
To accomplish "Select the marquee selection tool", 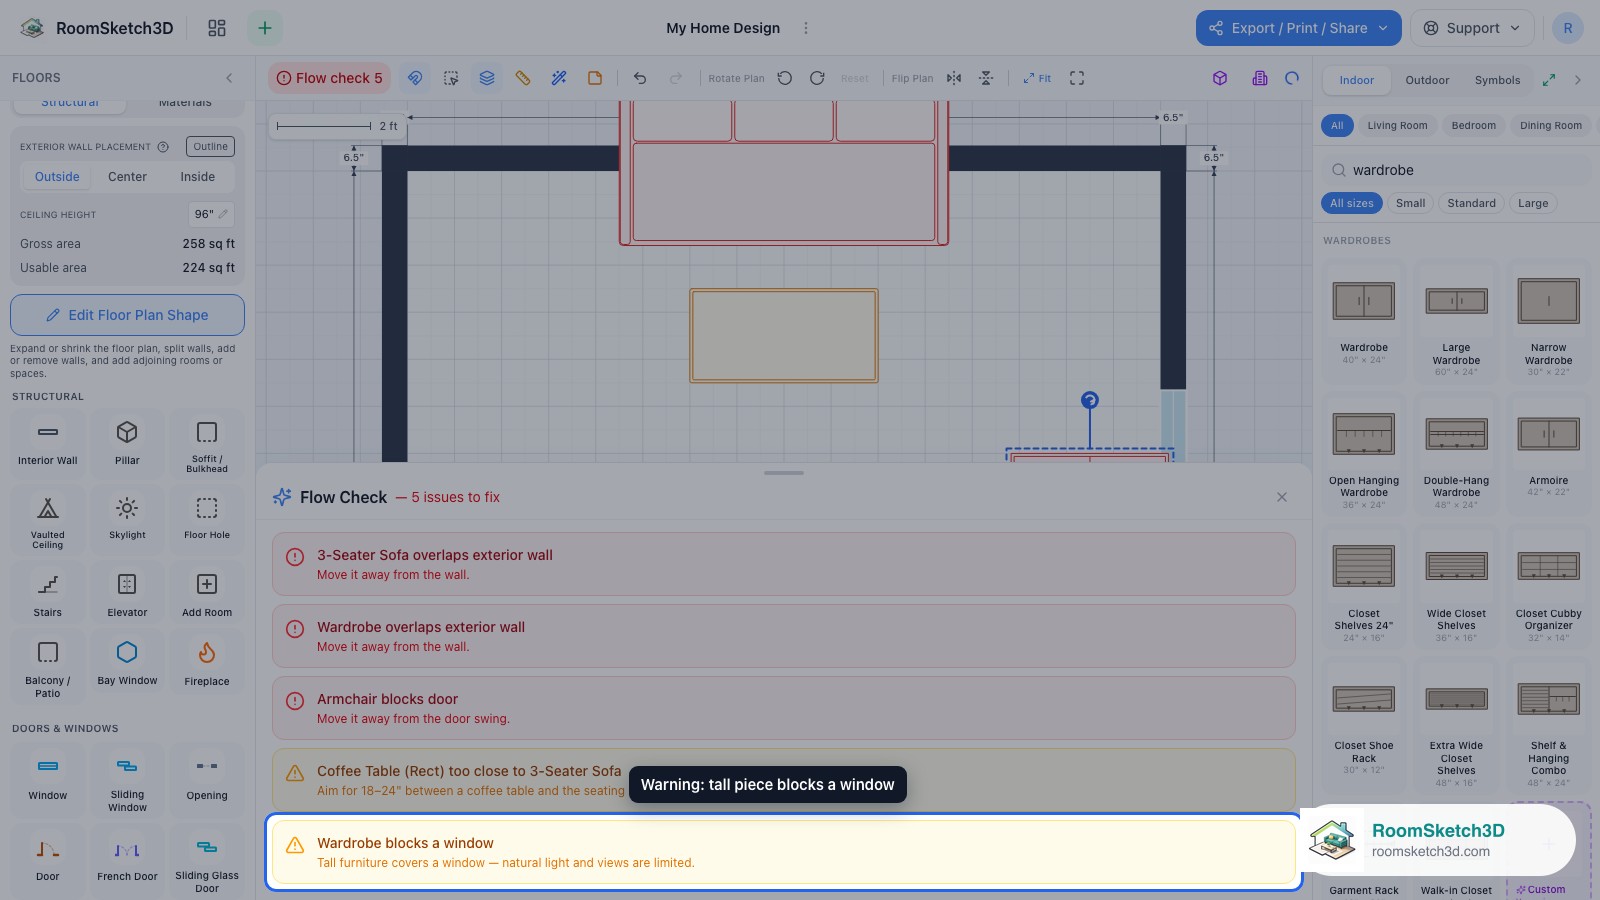I will 451,78.
